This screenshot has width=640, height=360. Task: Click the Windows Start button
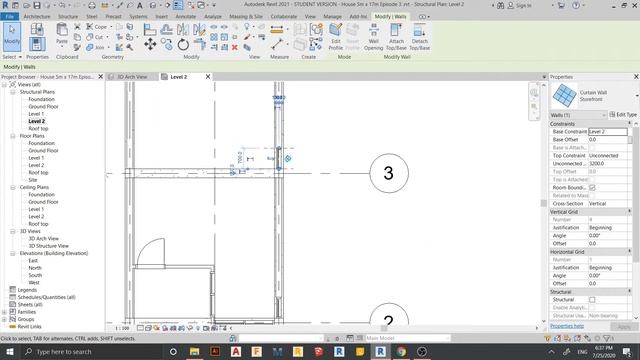coord(9,351)
